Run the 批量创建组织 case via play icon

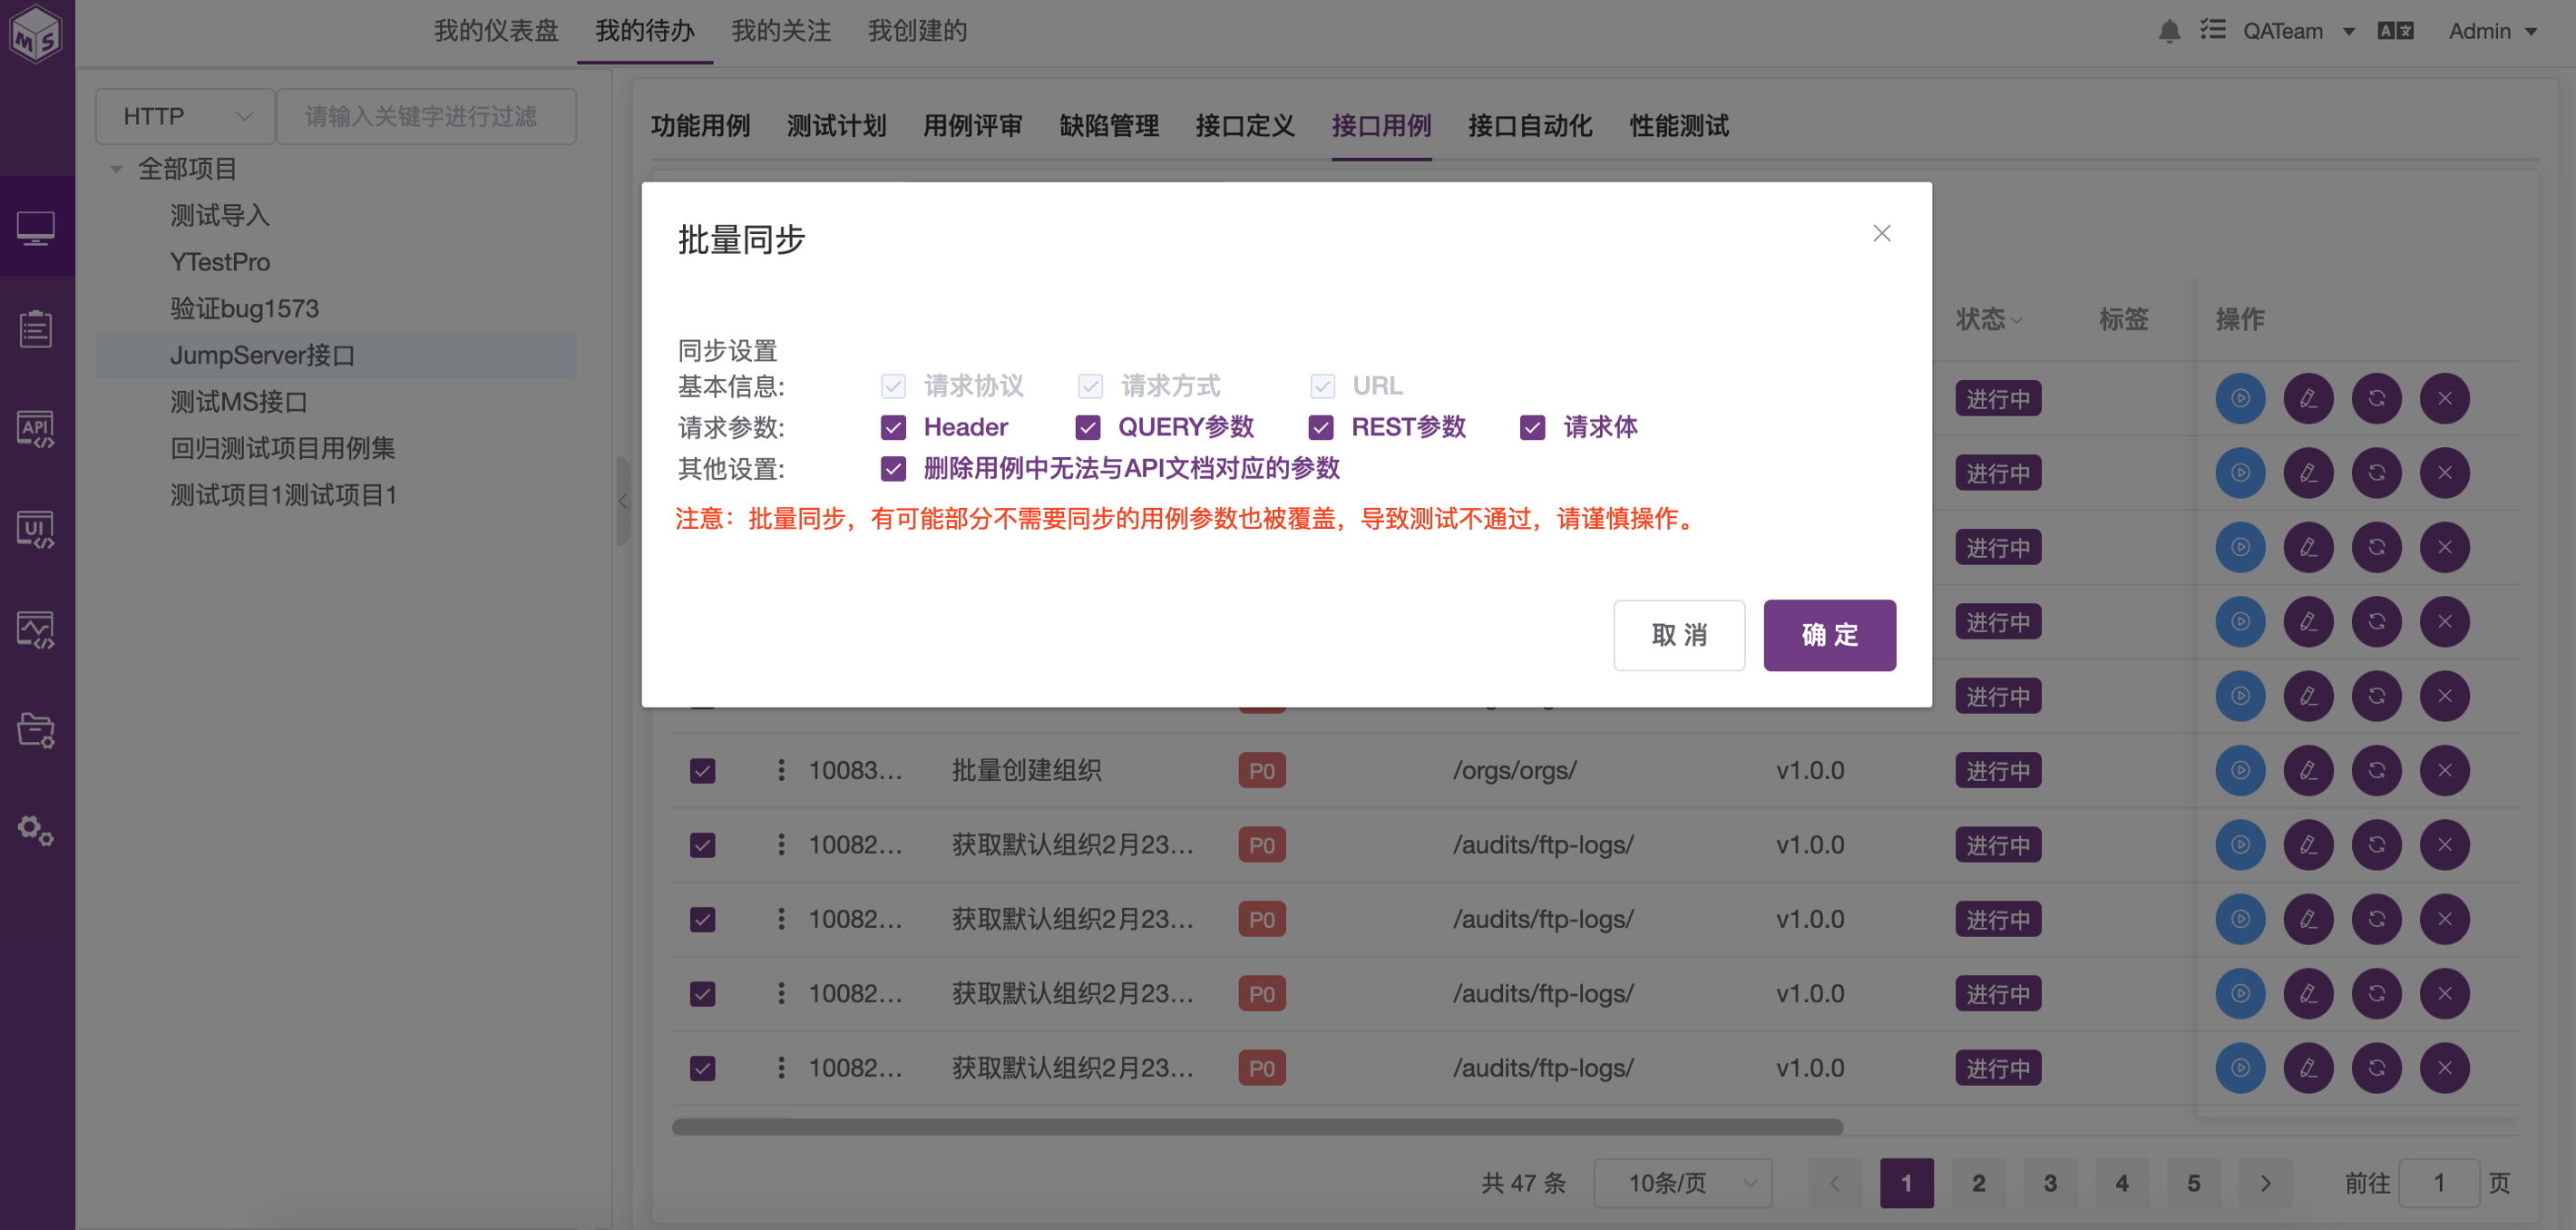click(2240, 770)
